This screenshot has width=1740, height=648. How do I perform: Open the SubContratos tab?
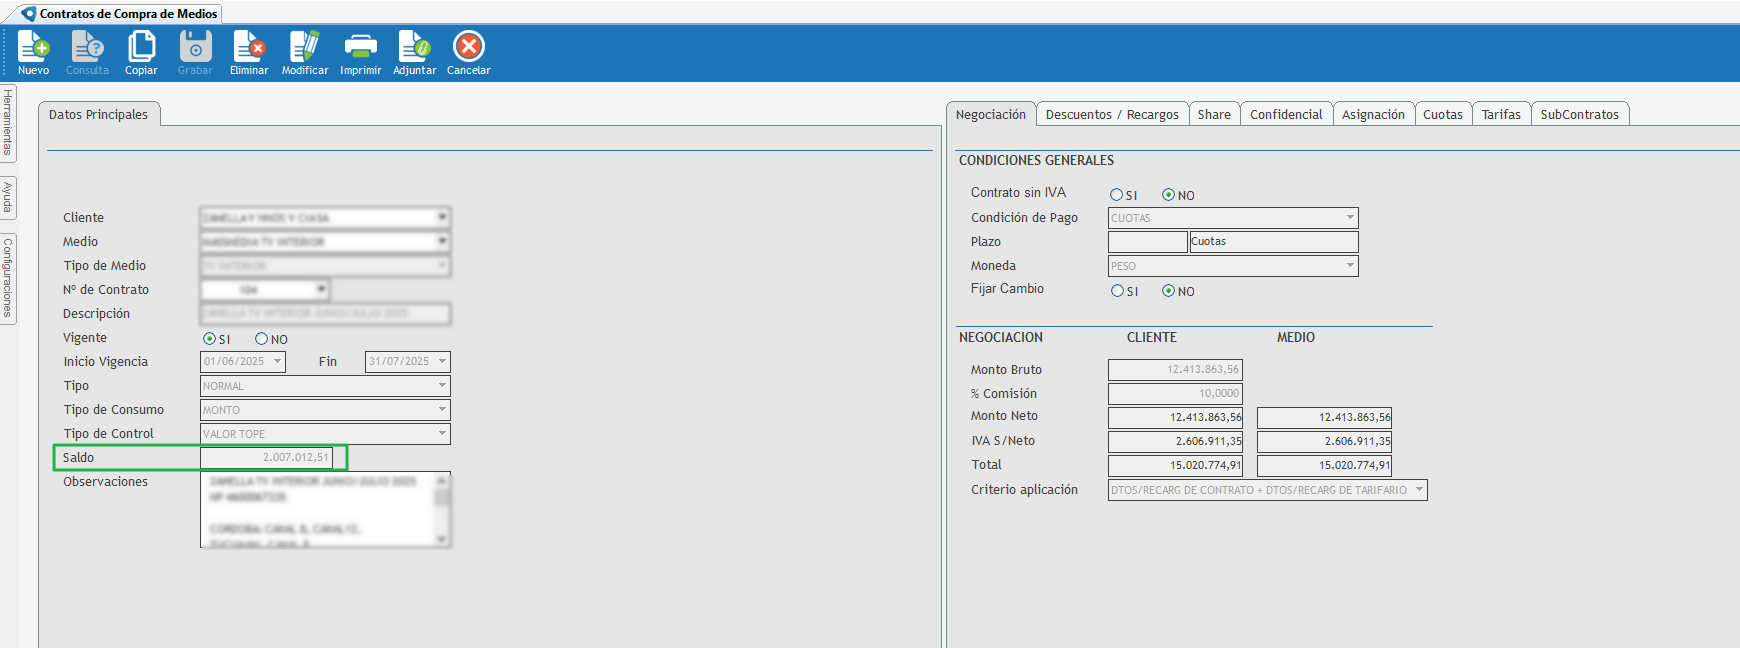pos(1580,114)
